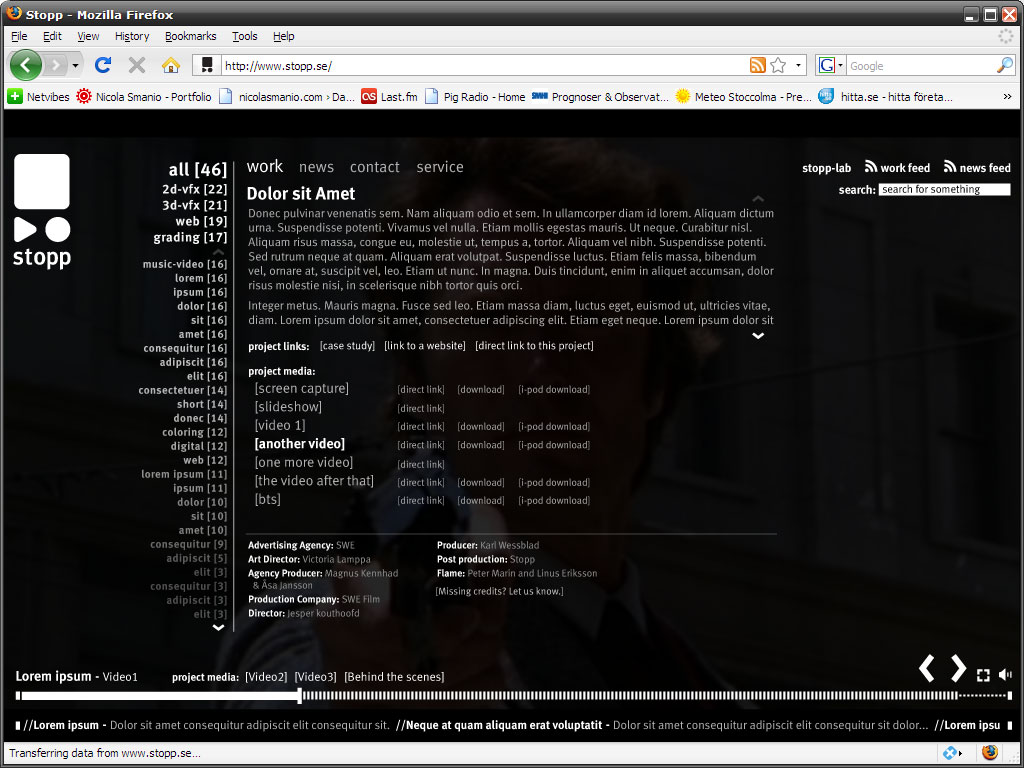This screenshot has height=768, width=1024.
Task: Switch to [Video2] in player bar
Action: [x=266, y=677]
